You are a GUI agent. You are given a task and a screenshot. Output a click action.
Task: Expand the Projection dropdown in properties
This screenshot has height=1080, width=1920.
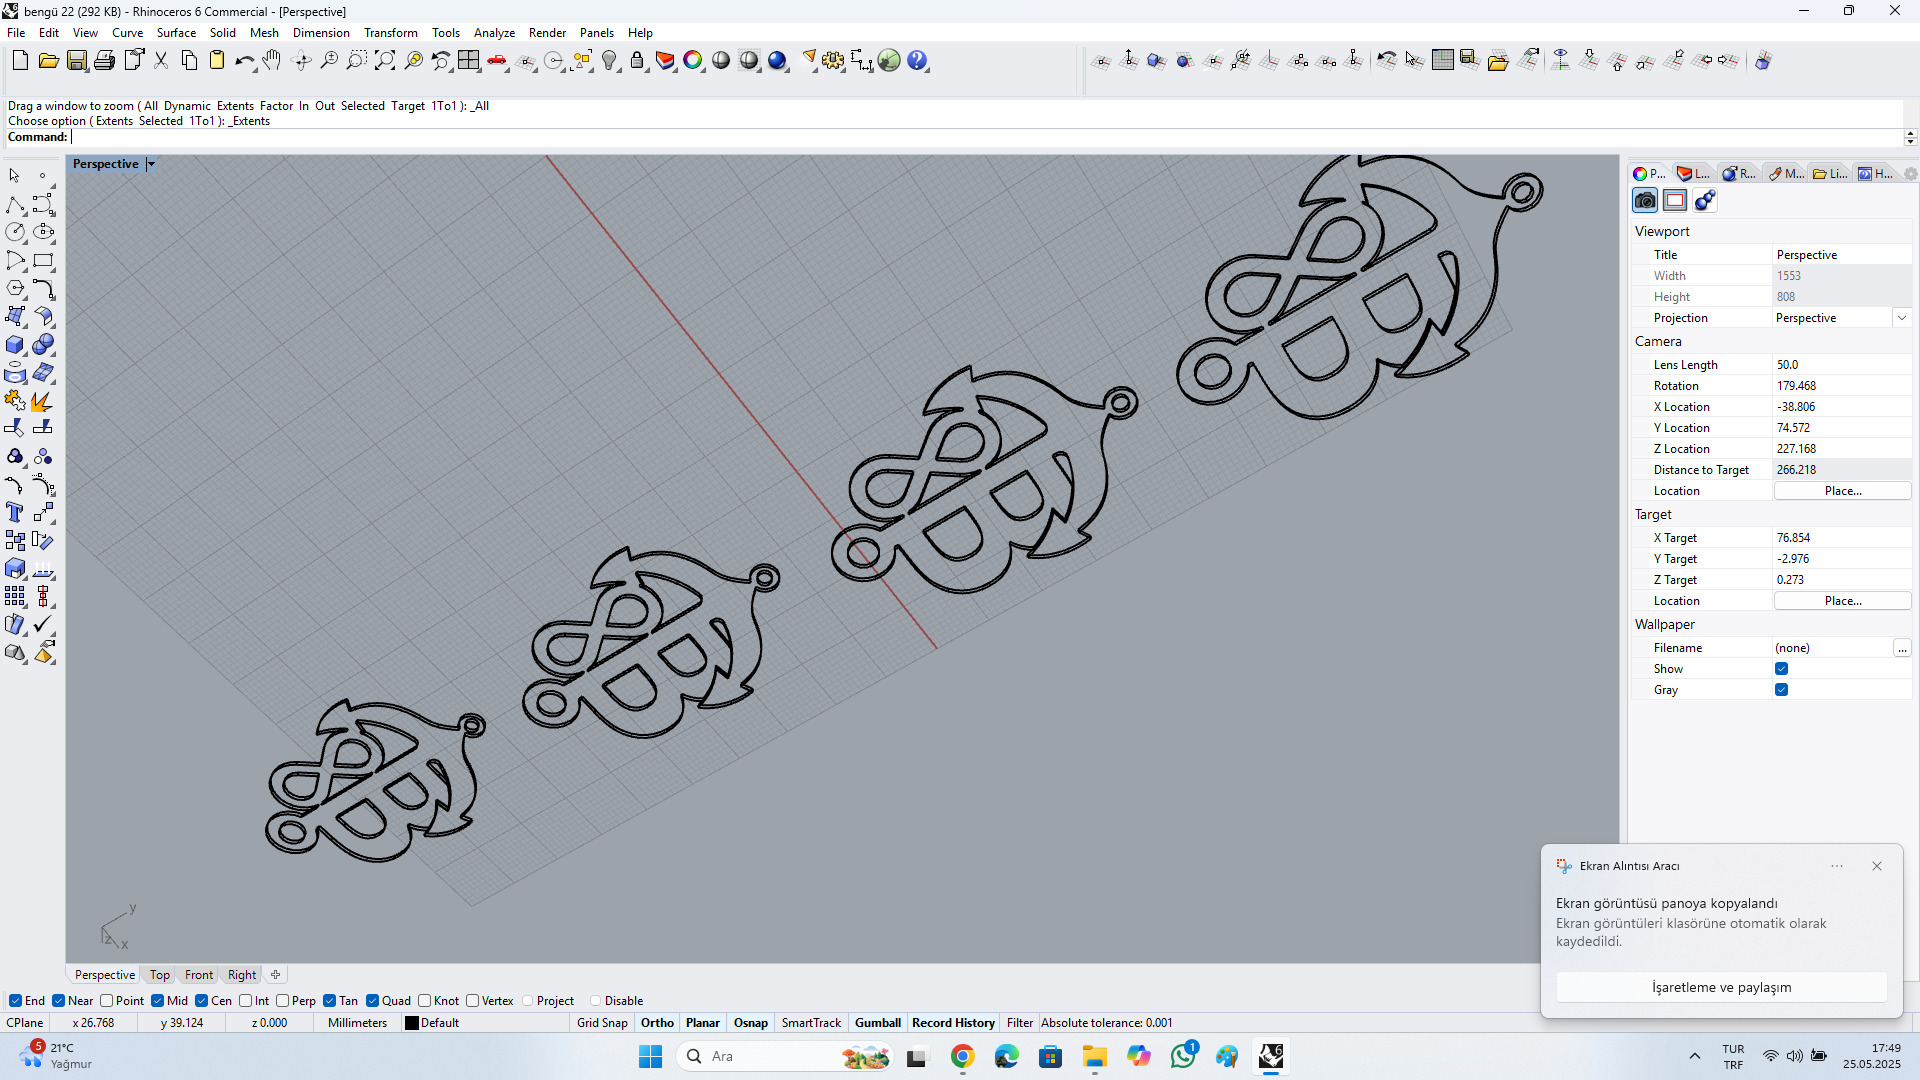(x=1901, y=318)
